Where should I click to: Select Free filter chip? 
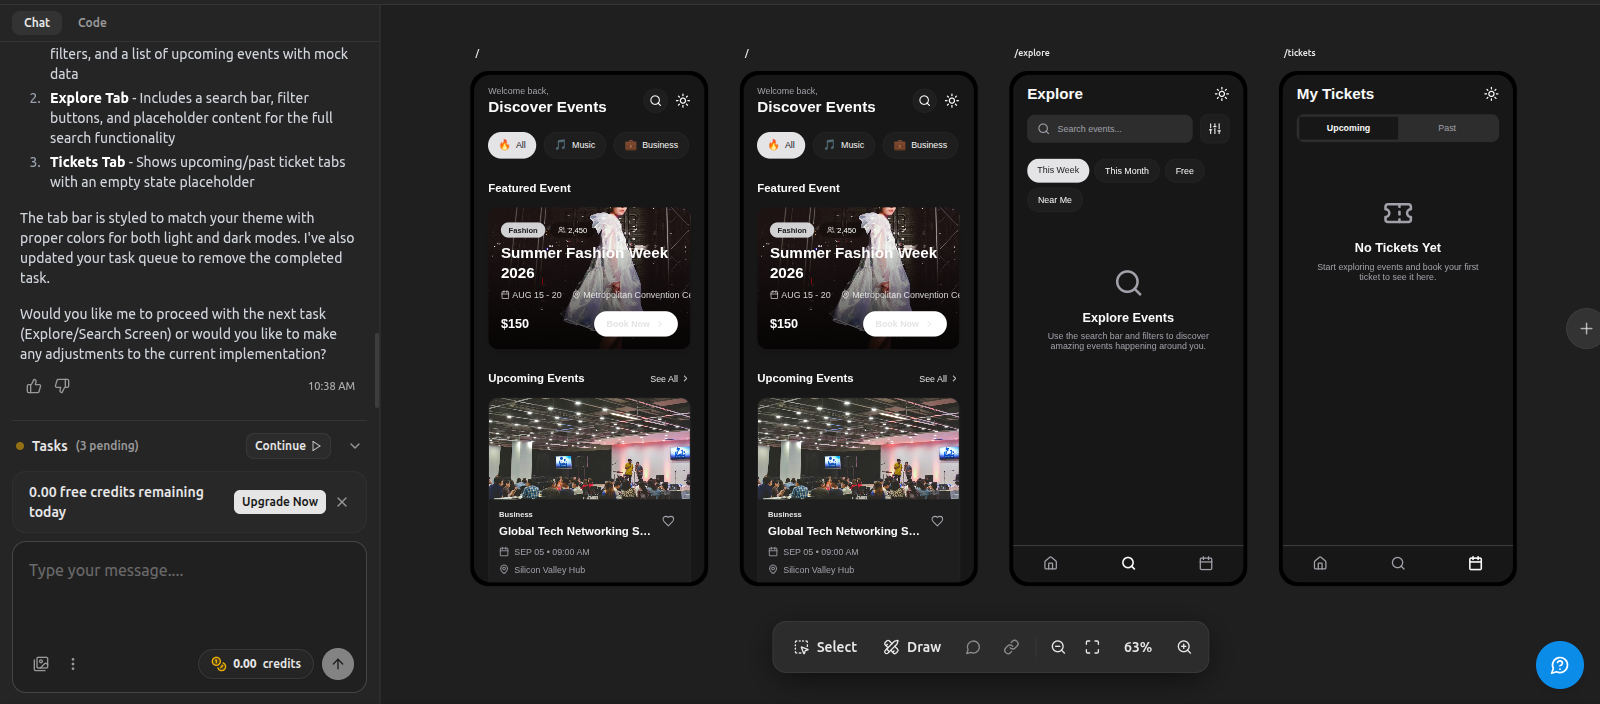[x=1185, y=171]
